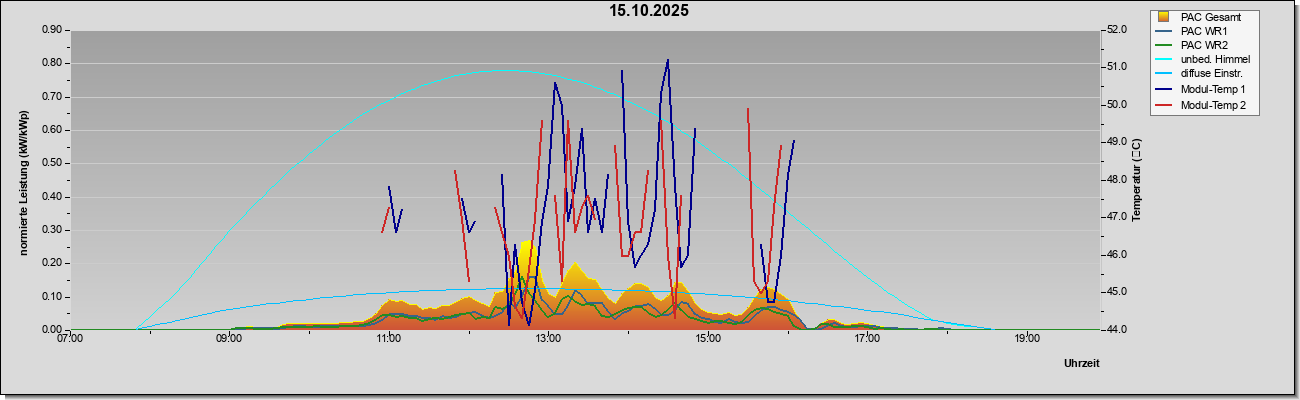Click the diffuse Einstr. legend label

(1212, 74)
